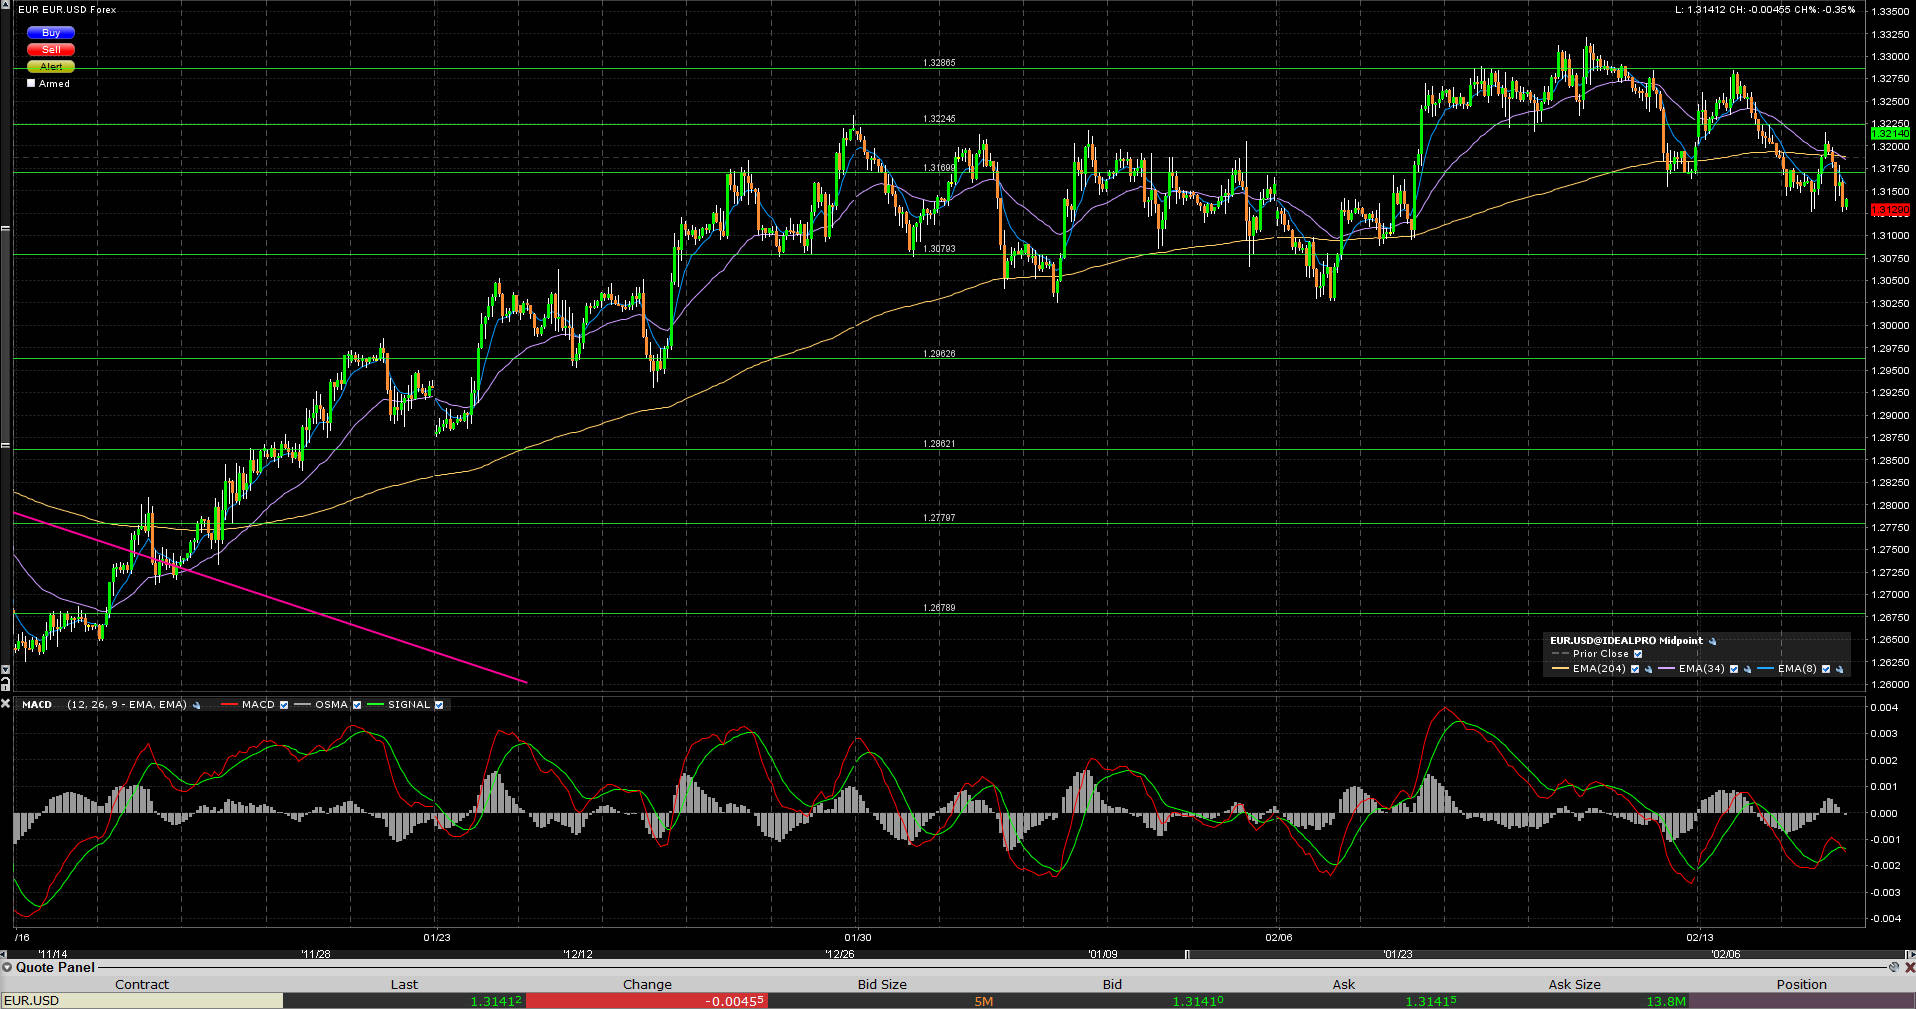Viewport: 1916px width, 1009px height.
Task: Click the EUR EUR.USD Forex chart title
Action: pyautogui.click(x=67, y=10)
